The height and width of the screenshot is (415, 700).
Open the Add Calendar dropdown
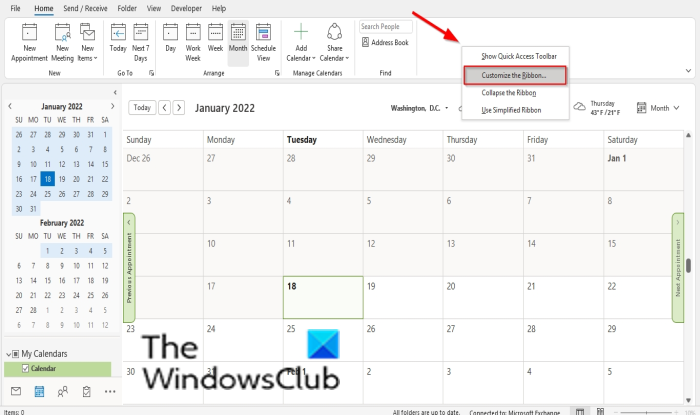pos(301,42)
